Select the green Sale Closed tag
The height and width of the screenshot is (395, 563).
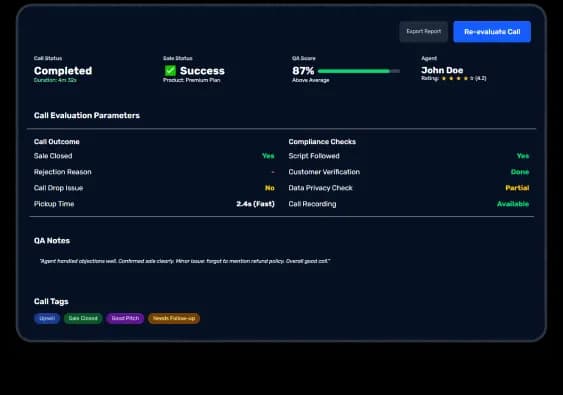pos(83,318)
